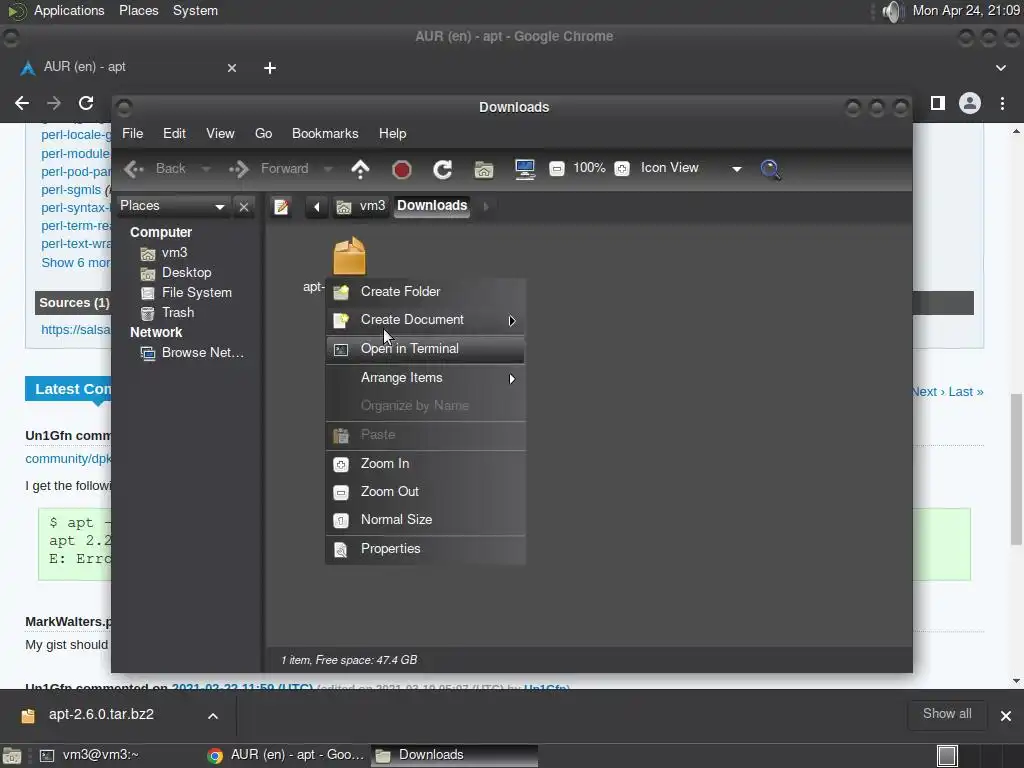Click the Downloads path bar button
Screen dimensions: 1024x768
432,206
